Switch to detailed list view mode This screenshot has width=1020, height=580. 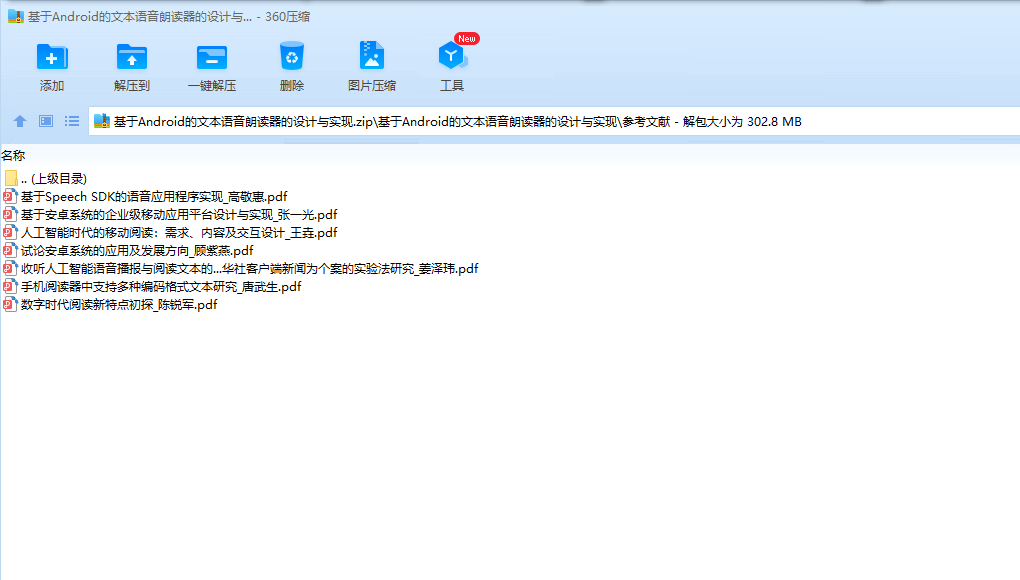click(72, 121)
